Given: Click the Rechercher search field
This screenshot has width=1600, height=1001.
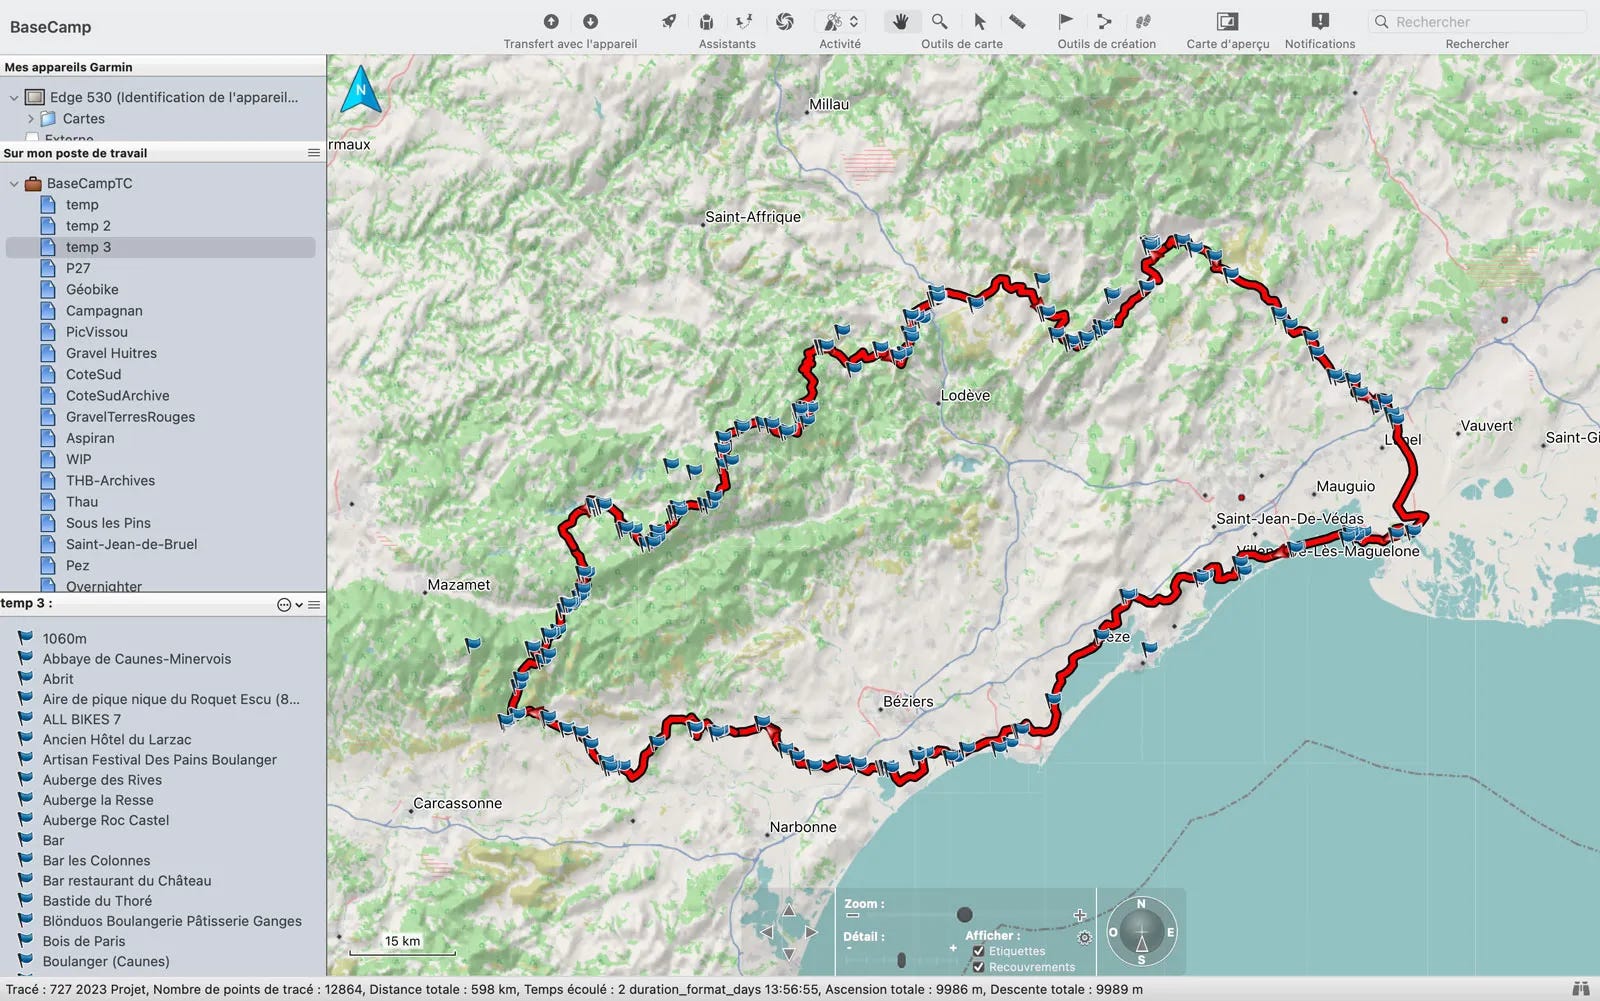Looking at the screenshot, I should tap(1477, 21).
